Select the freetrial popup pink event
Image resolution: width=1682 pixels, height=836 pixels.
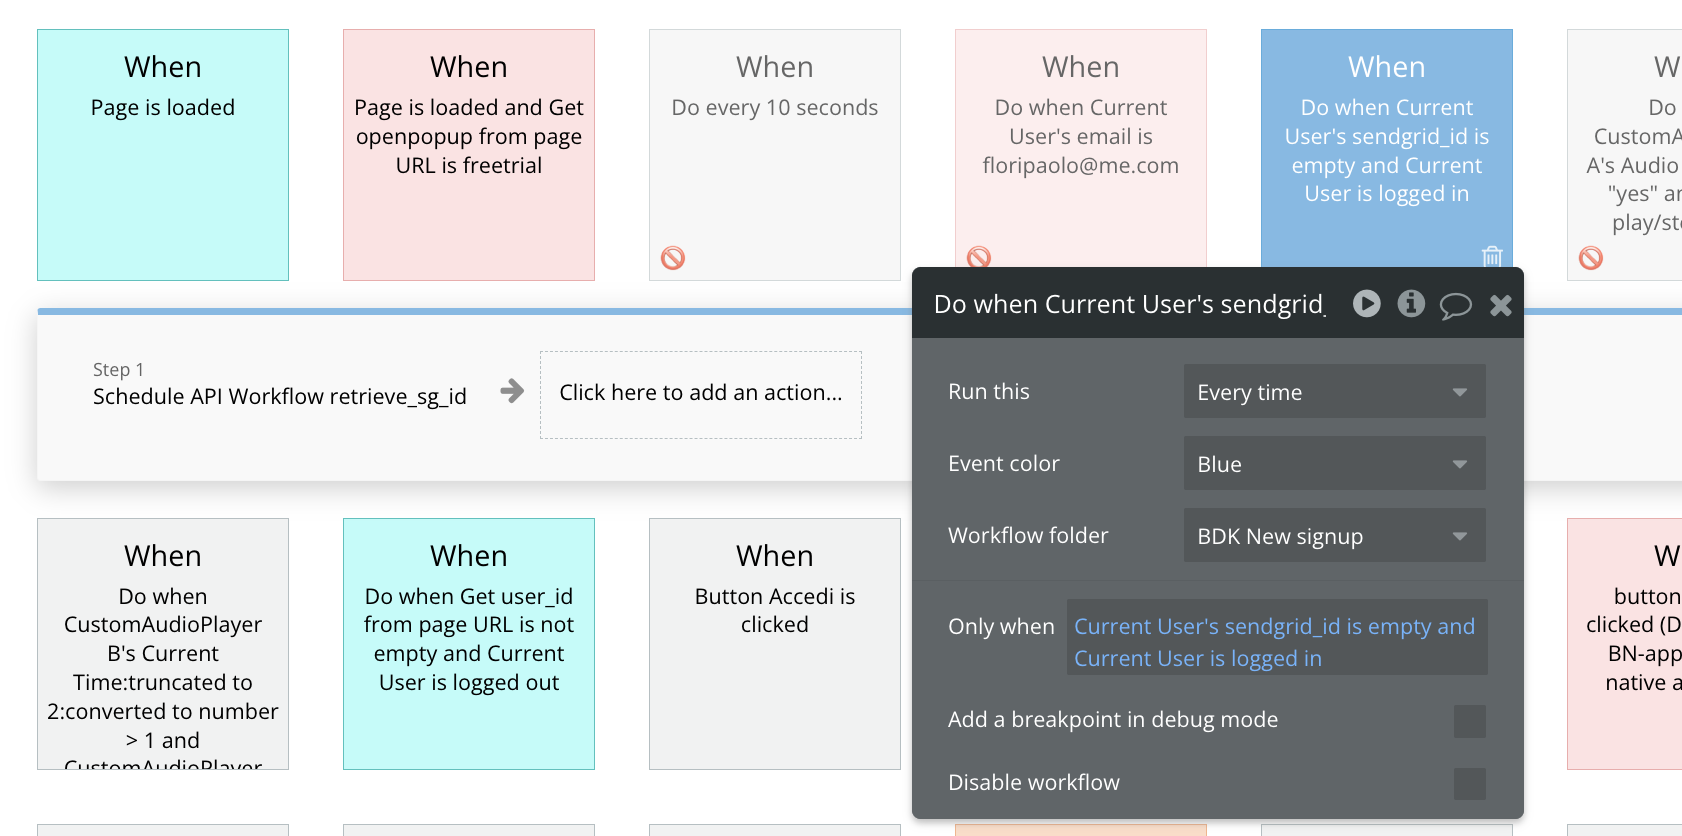tap(469, 155)
